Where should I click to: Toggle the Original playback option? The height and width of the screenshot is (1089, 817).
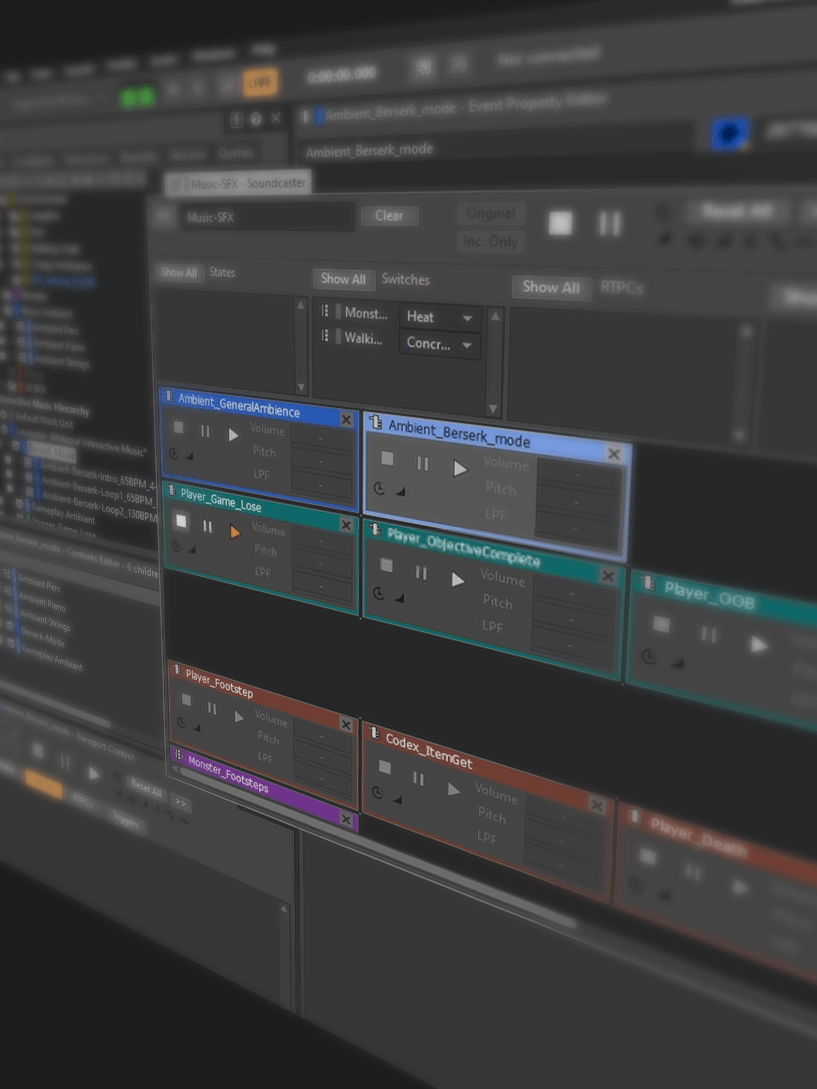point(490,213)
